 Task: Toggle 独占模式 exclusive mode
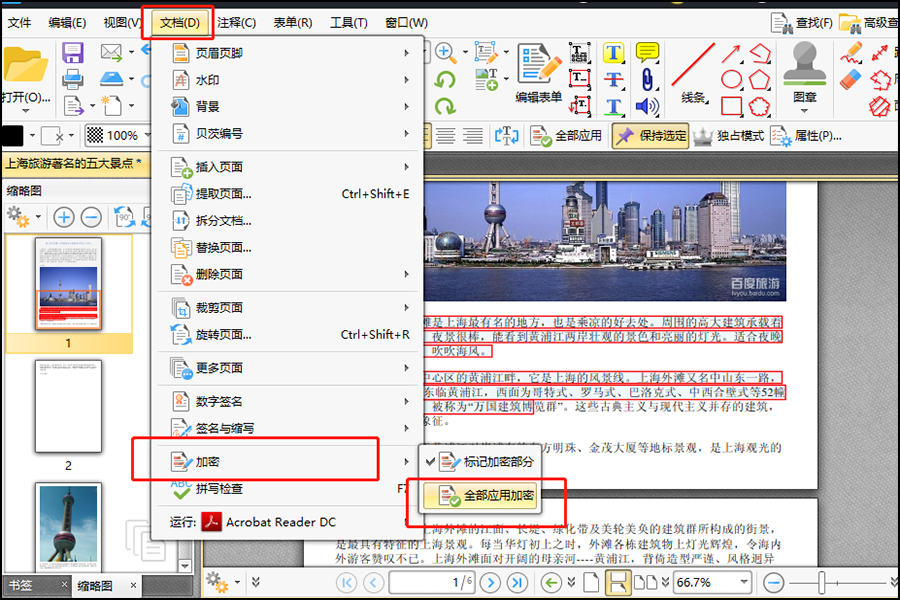728,136
